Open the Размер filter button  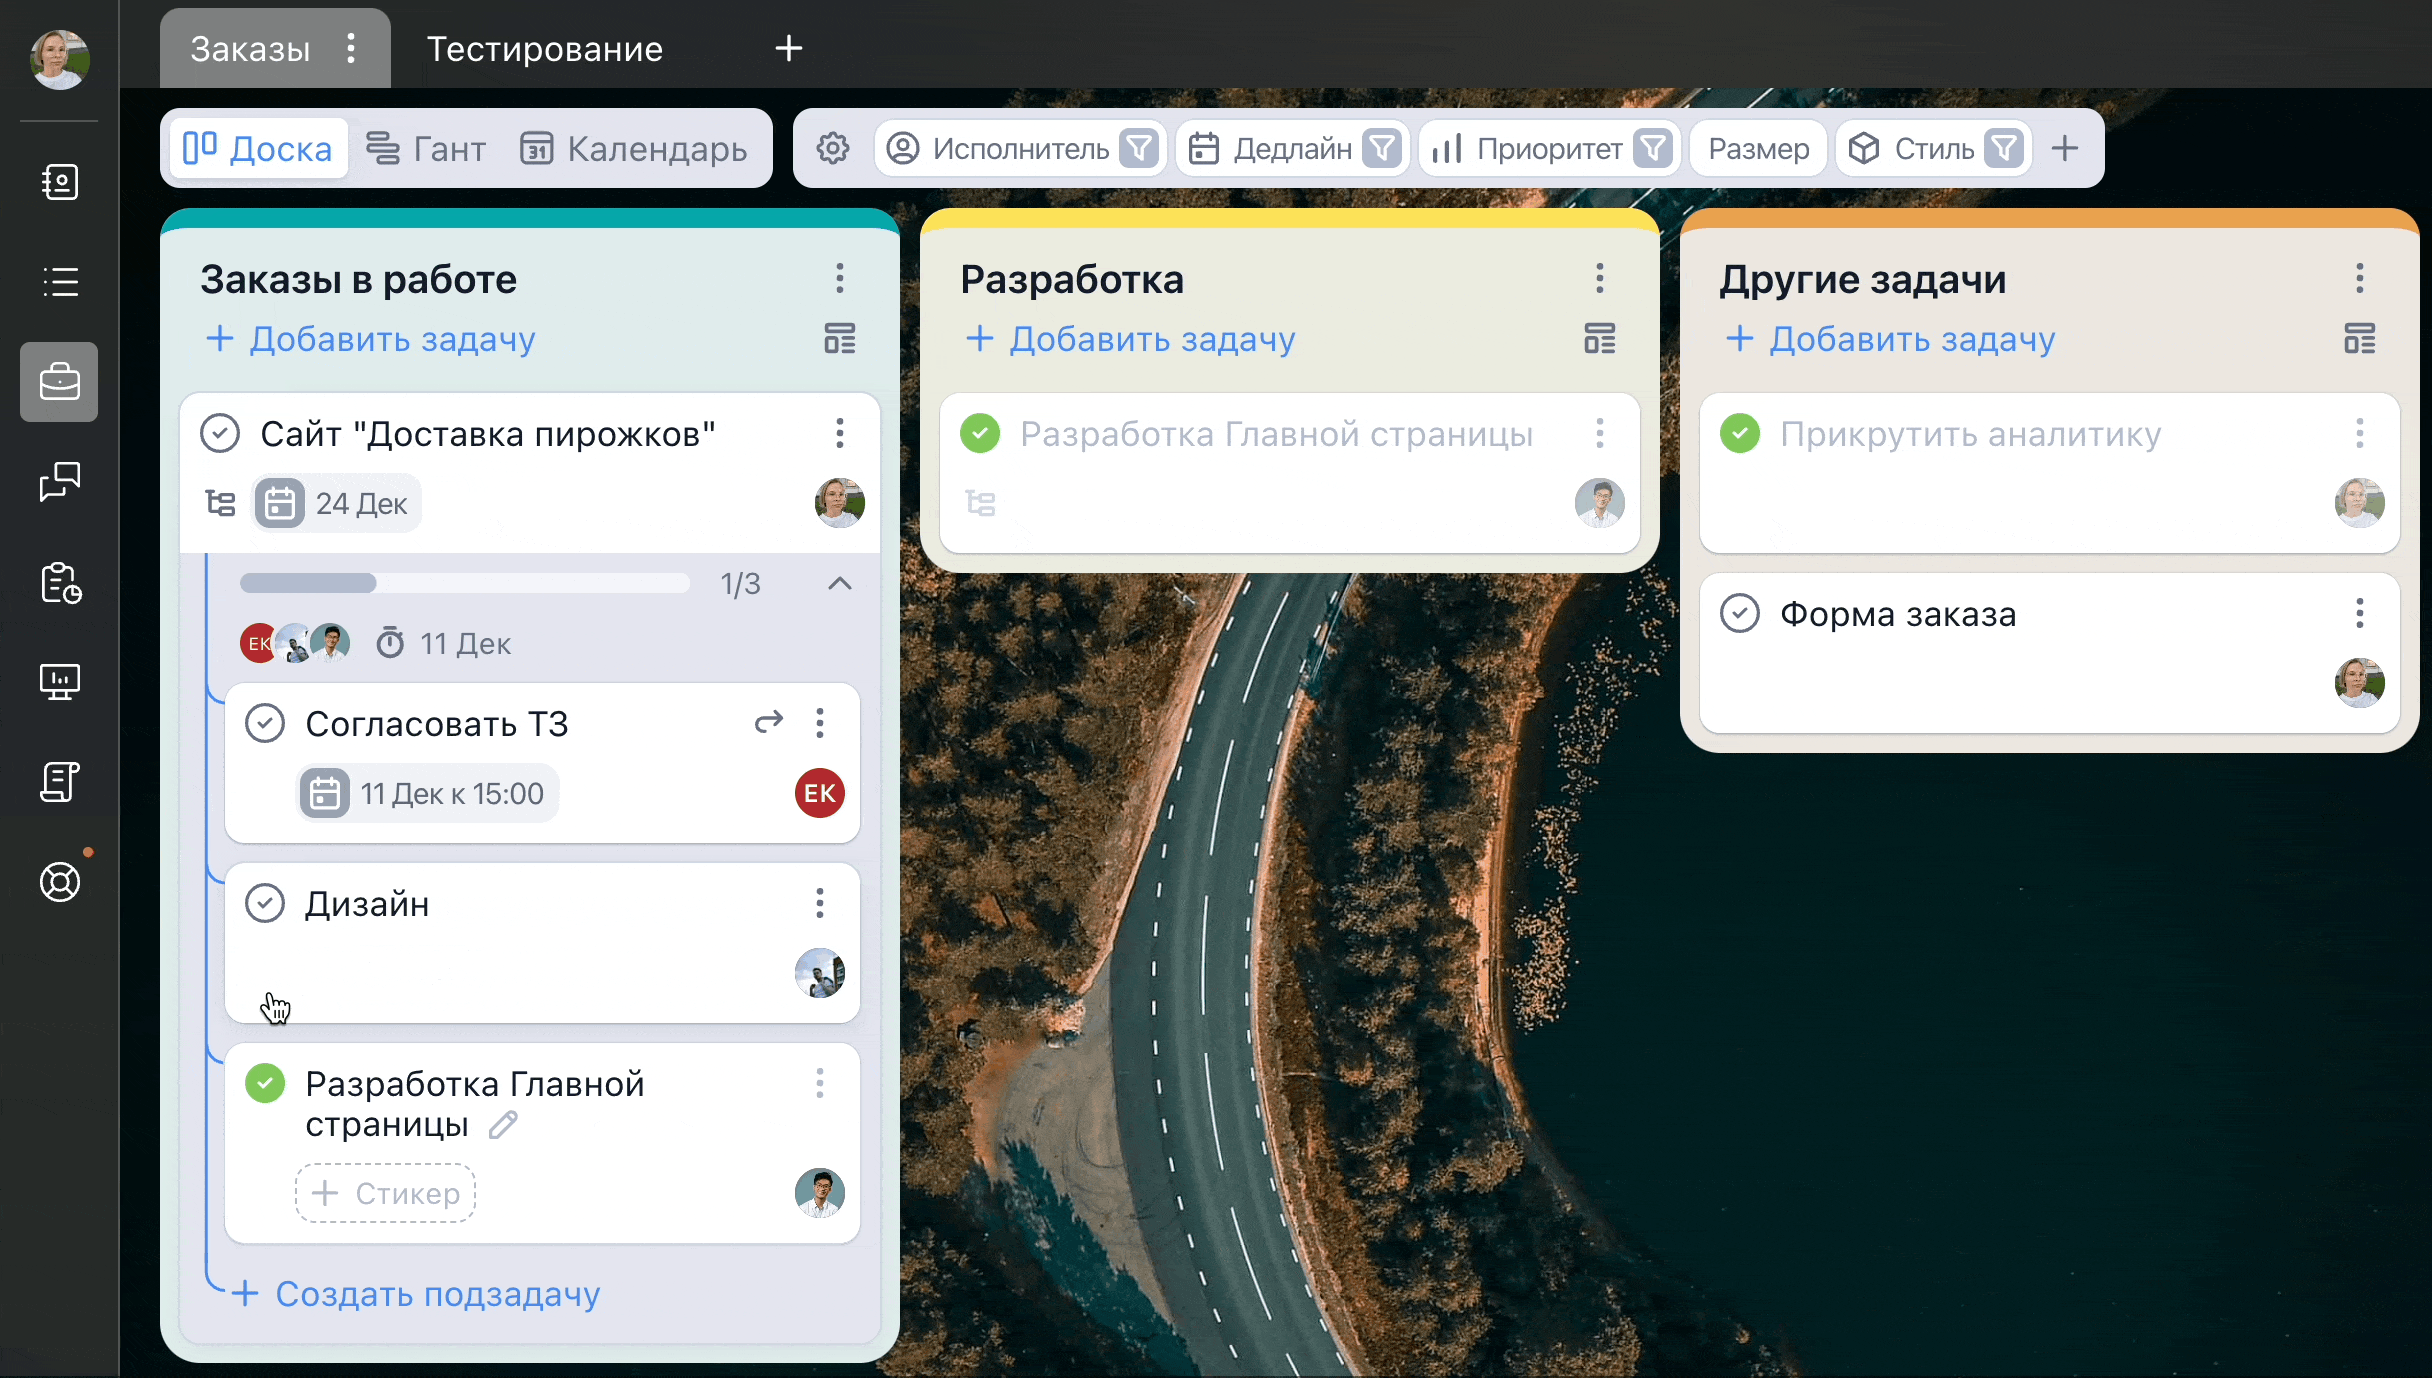(x=1759, y=149)
